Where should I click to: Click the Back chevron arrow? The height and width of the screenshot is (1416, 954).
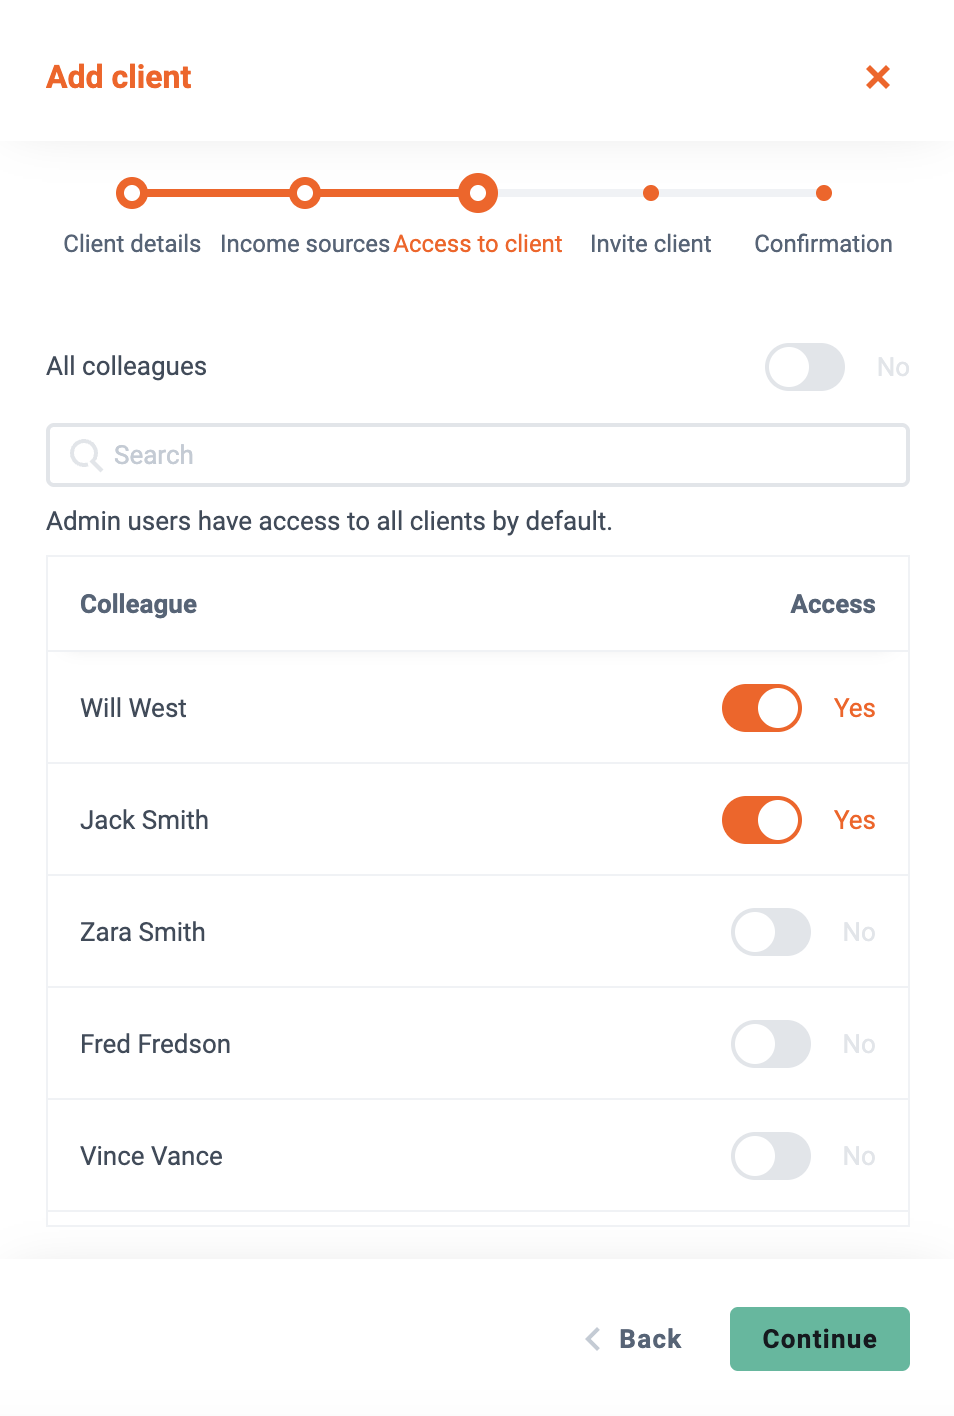593,1339
